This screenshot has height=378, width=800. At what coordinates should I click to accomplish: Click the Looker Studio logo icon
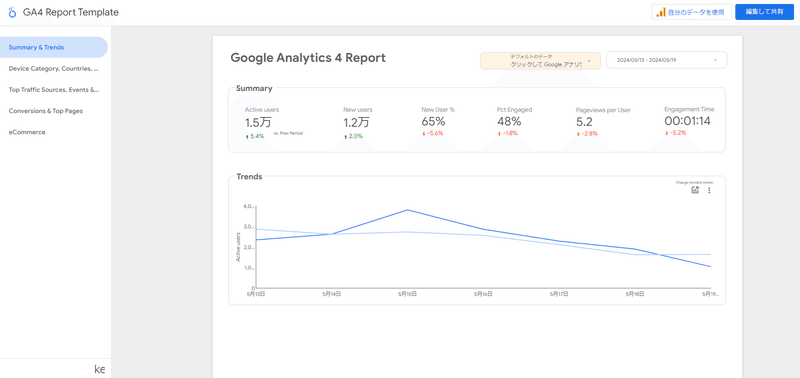12,12
